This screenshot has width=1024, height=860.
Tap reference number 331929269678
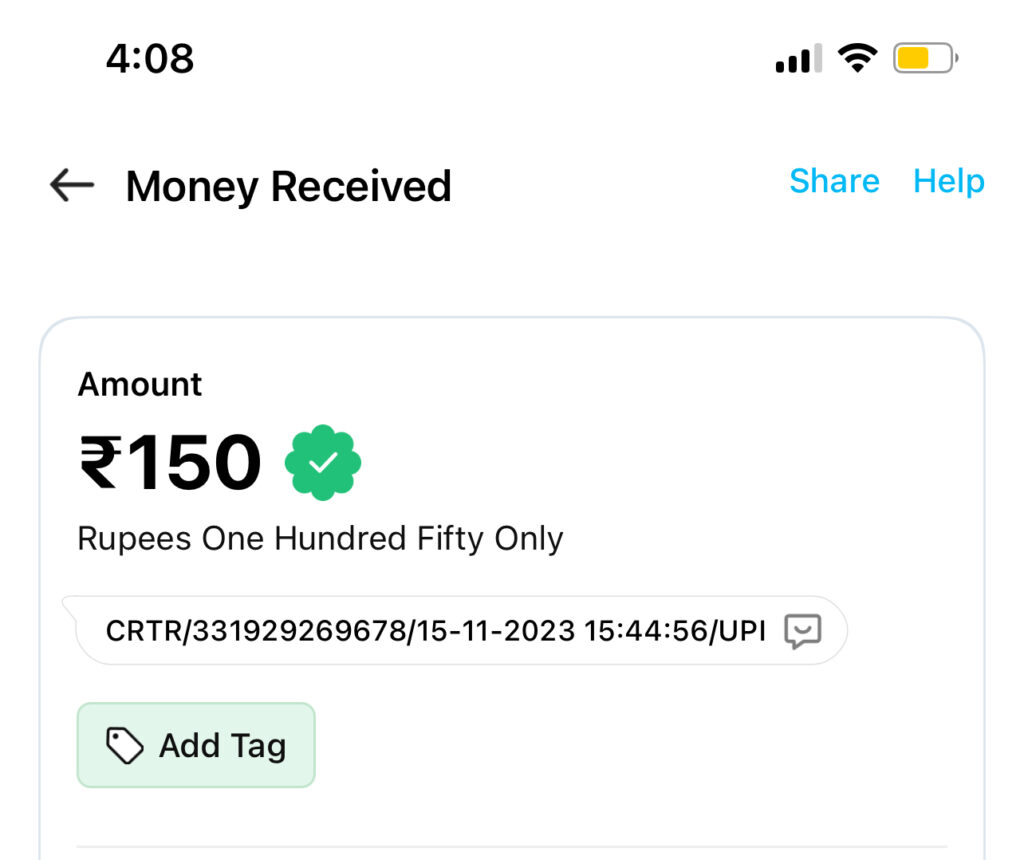point(298,631)
